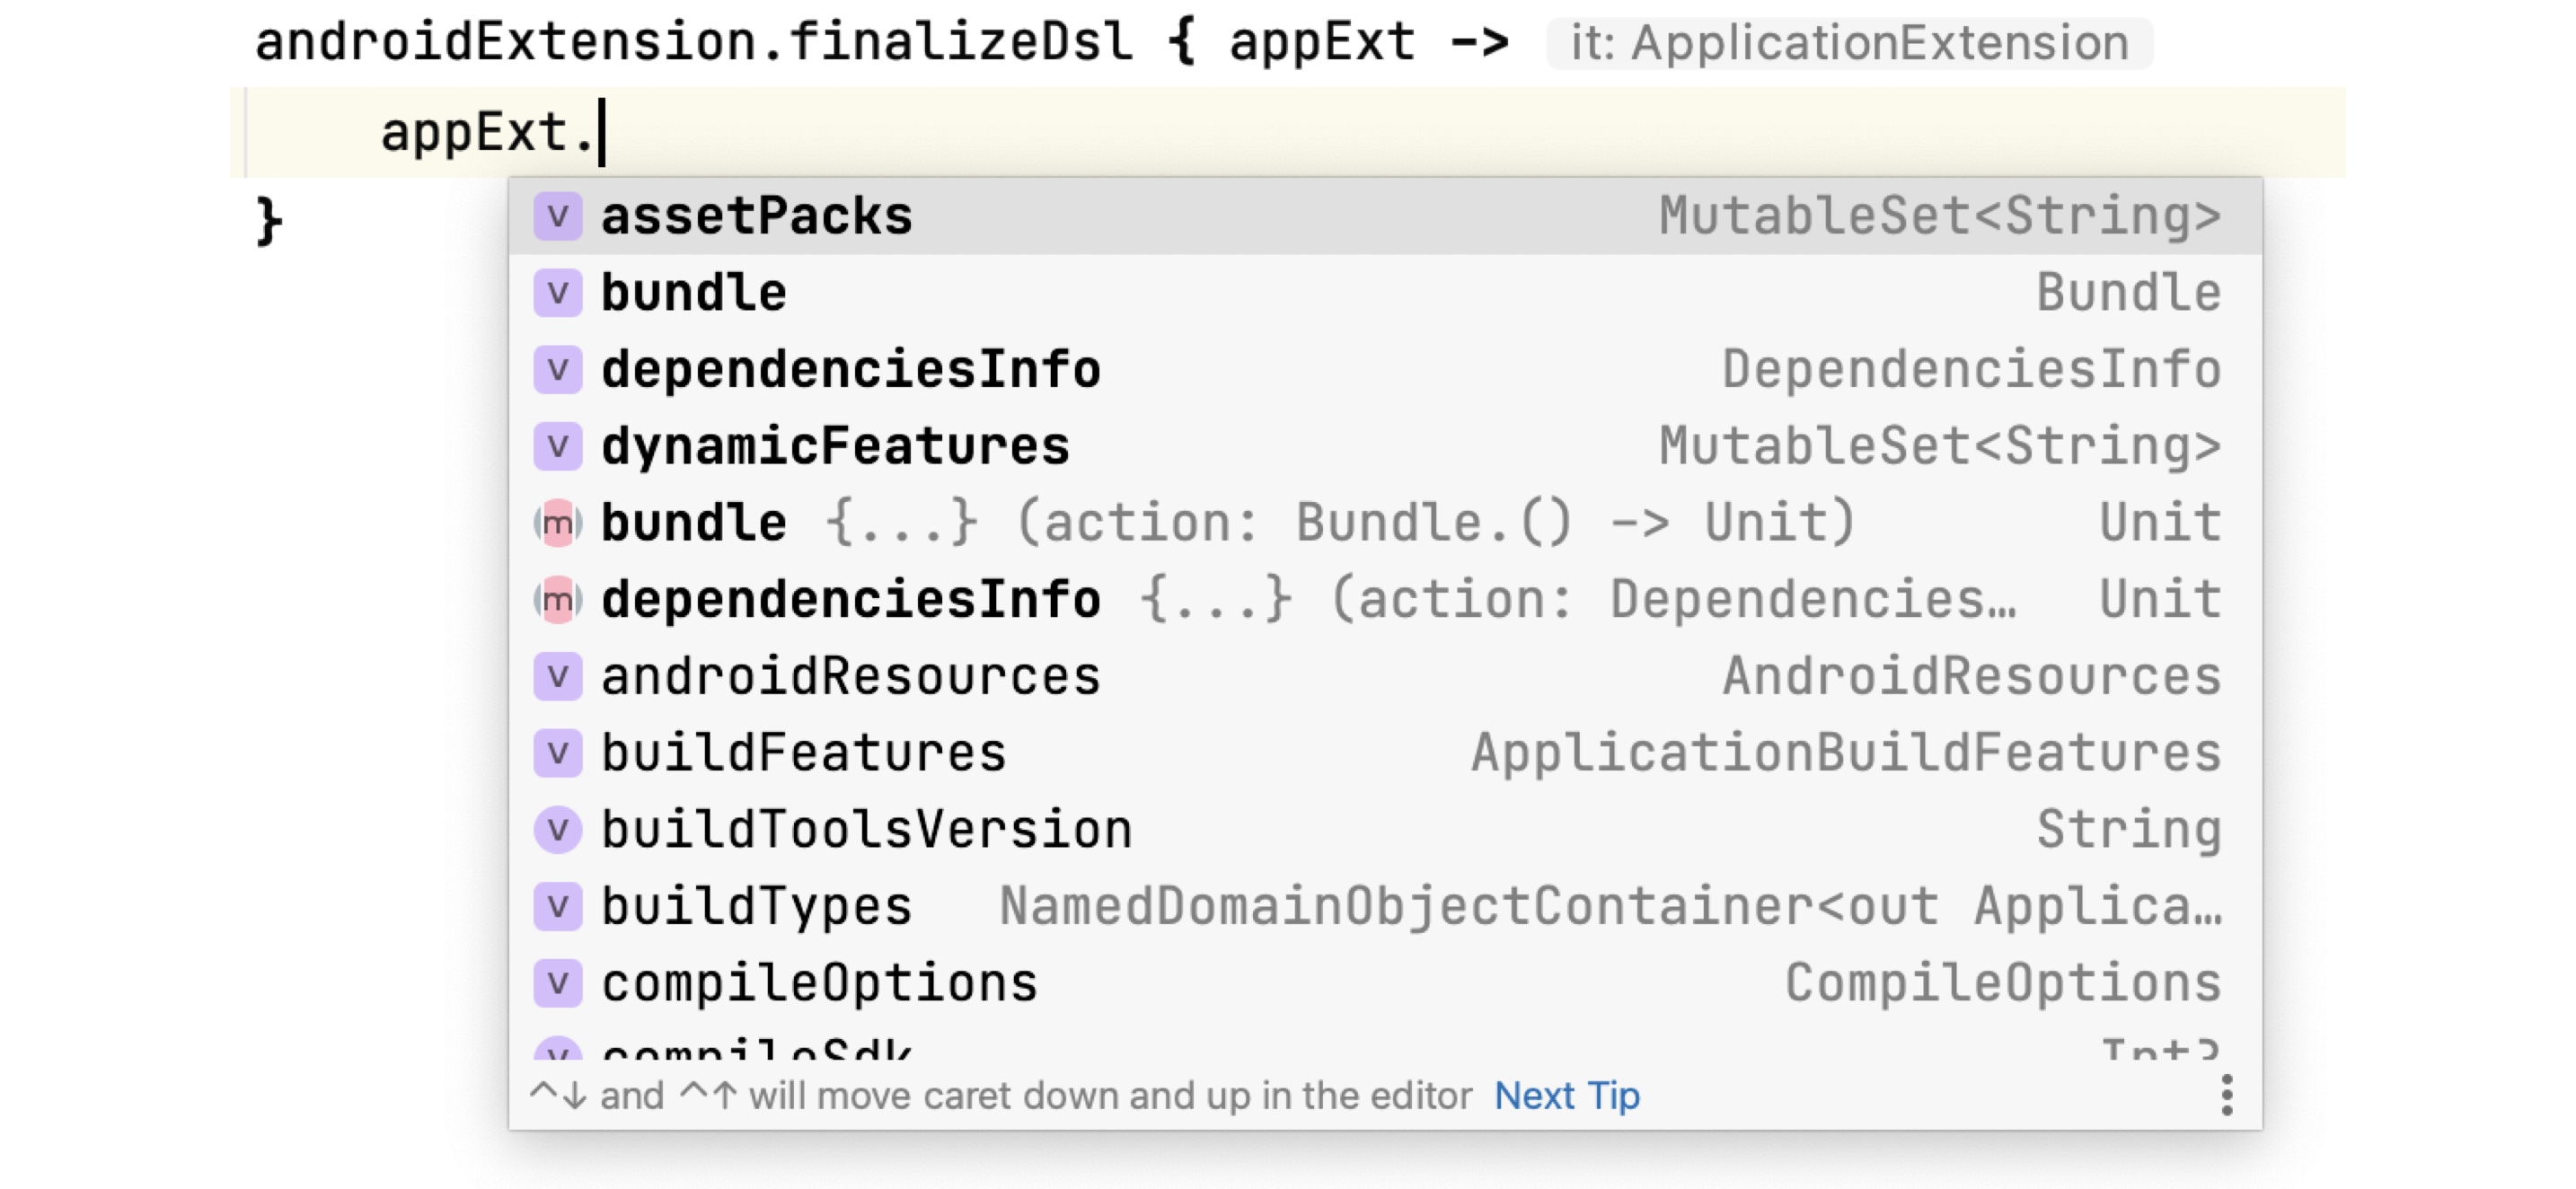Click the variable icon beside androidResources

coord(560,676)
